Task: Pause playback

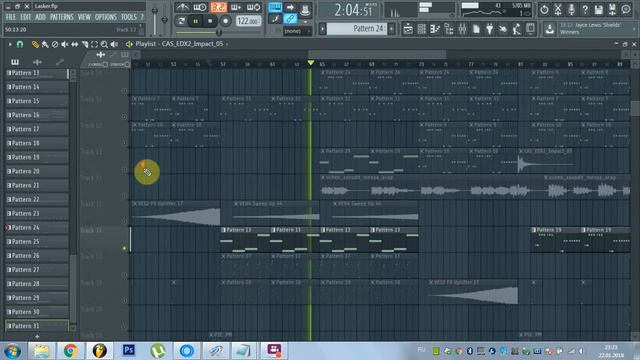Action: point(196,21)
